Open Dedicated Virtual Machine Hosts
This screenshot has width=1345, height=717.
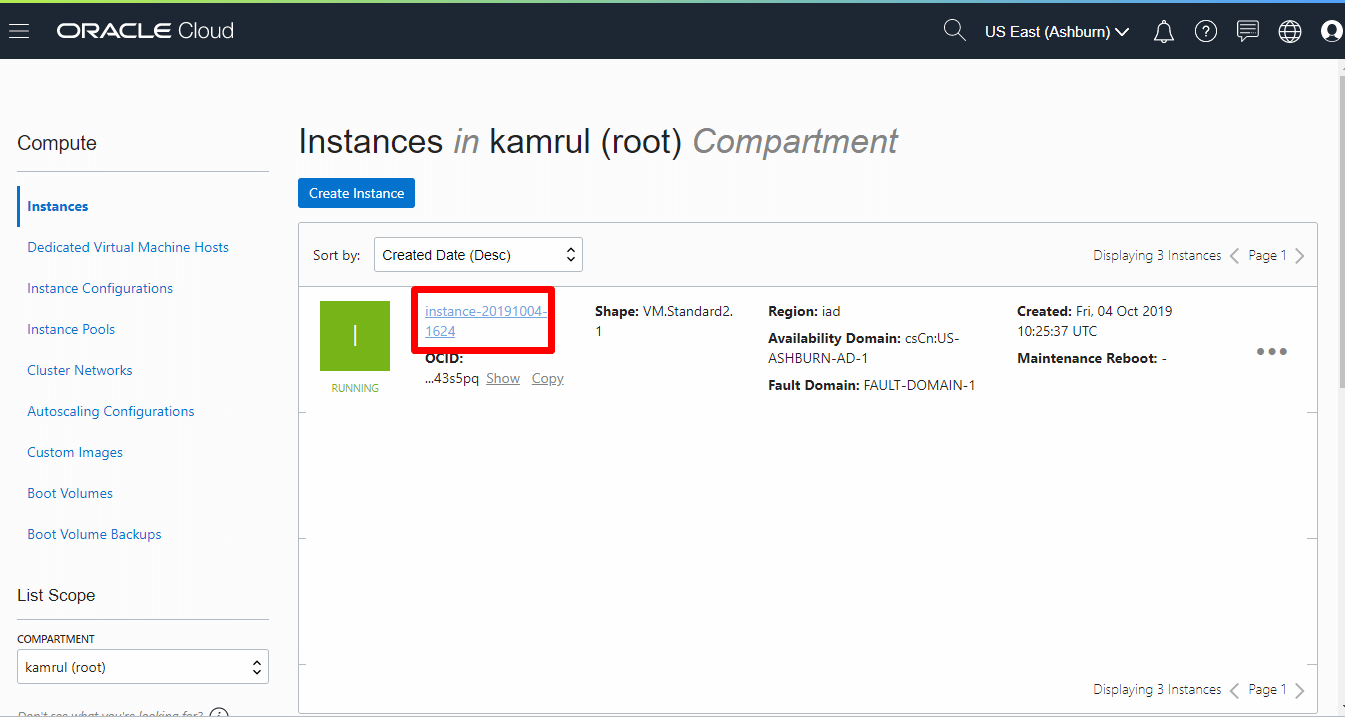[128, 247]
